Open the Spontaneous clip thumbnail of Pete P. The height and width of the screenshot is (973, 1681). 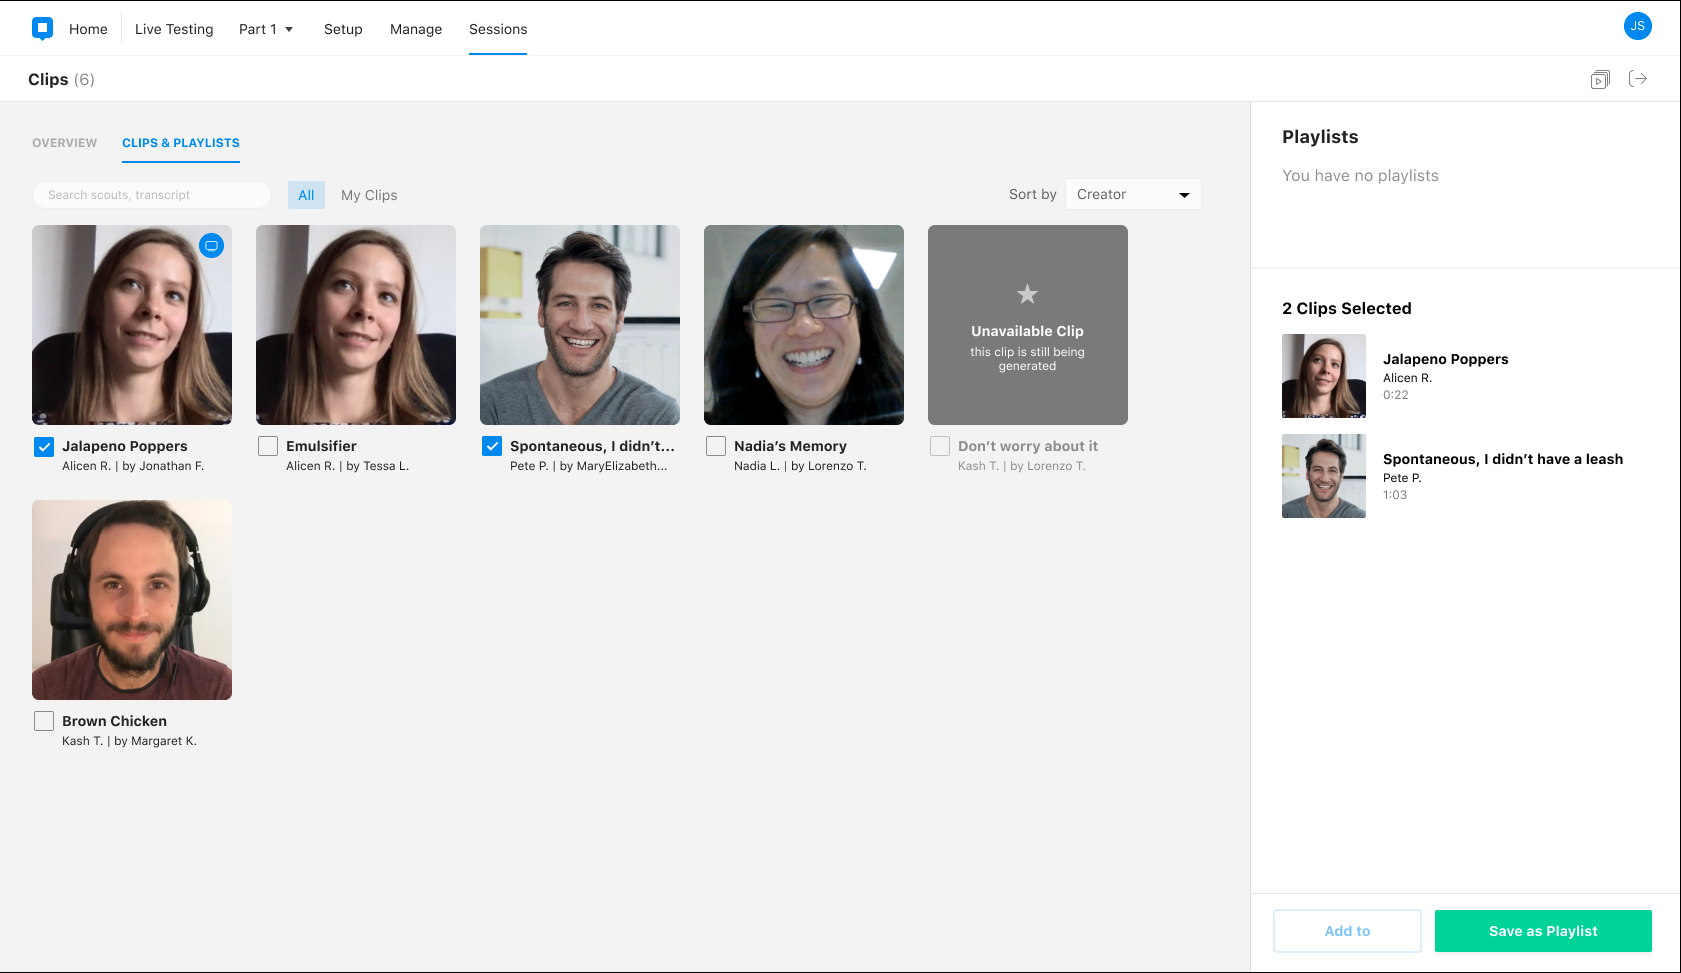(580, 325)
